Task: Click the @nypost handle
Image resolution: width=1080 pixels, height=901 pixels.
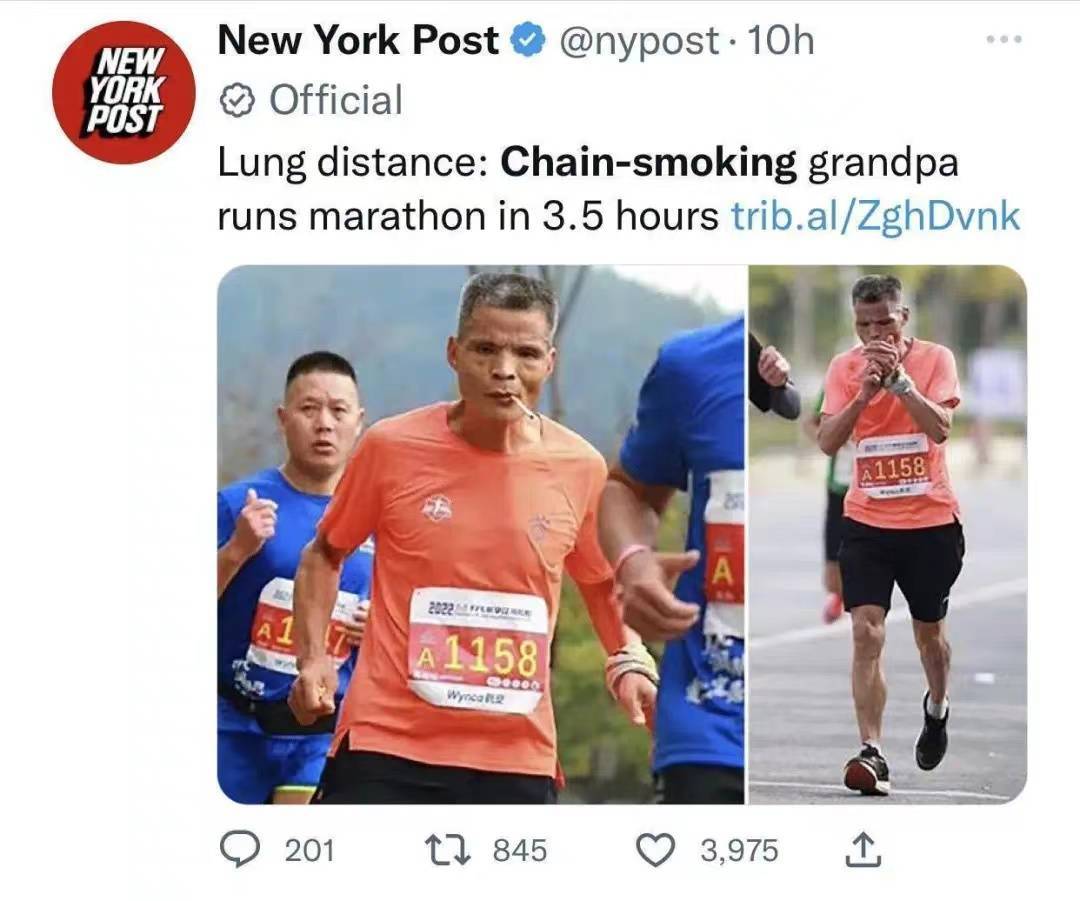Action: click(x=638, y=41)
